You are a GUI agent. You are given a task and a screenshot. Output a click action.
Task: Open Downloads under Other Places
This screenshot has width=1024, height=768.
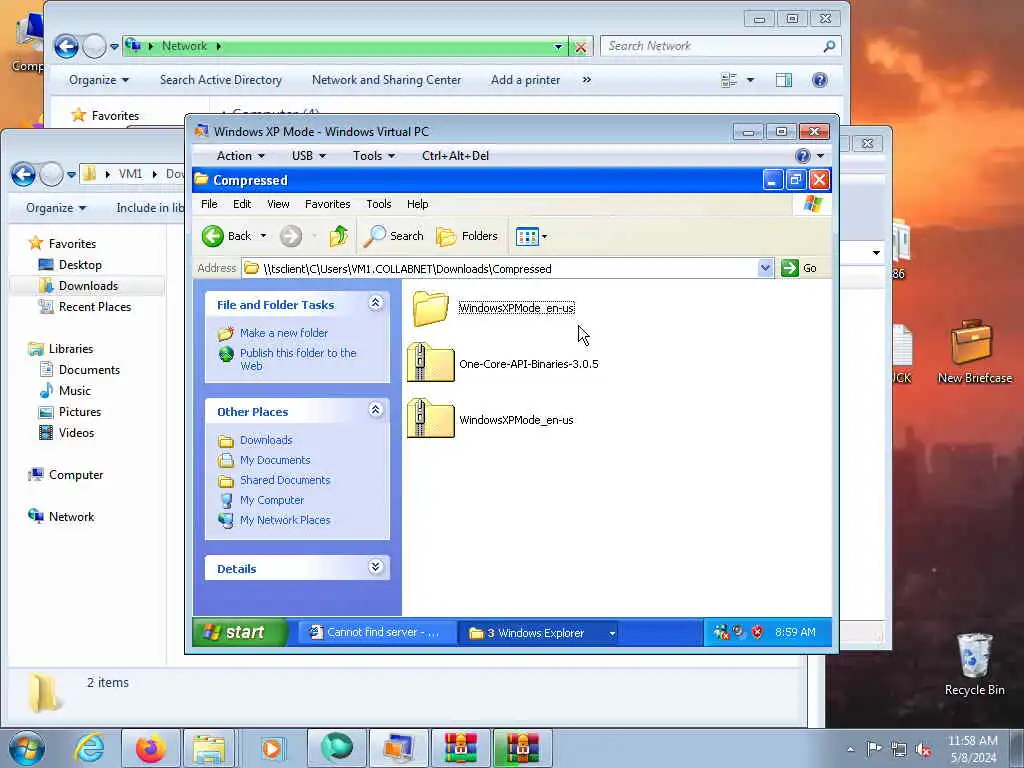[x=266, y=440]
